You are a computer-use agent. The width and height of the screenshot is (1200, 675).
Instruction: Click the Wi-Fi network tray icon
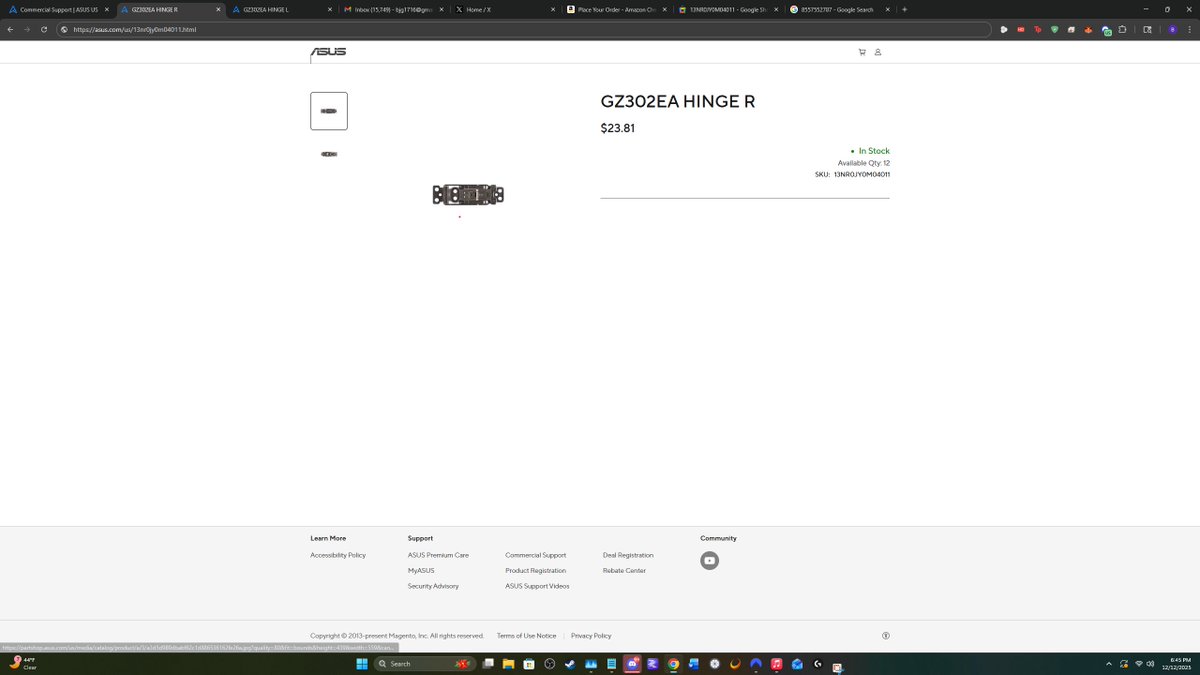coord(1138,664)
